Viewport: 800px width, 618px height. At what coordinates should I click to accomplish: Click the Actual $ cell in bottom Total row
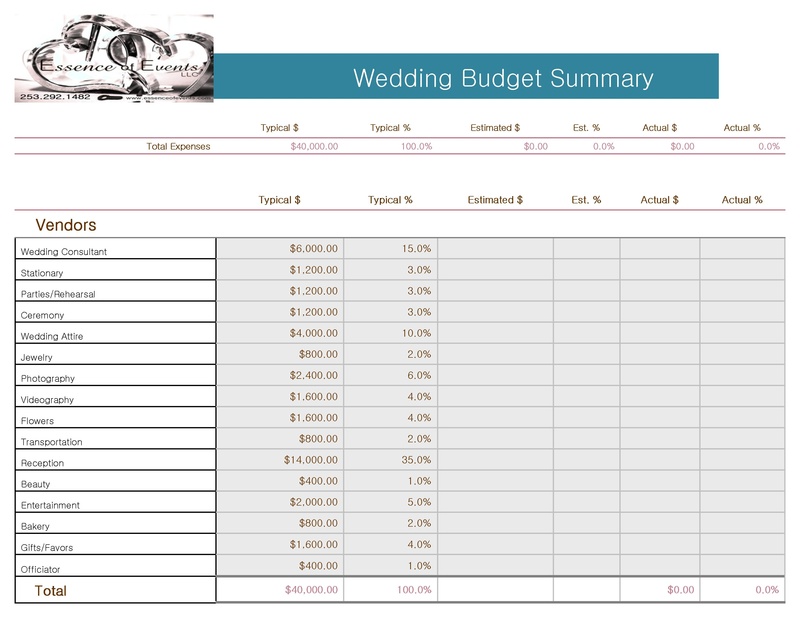tap(659, 590)
